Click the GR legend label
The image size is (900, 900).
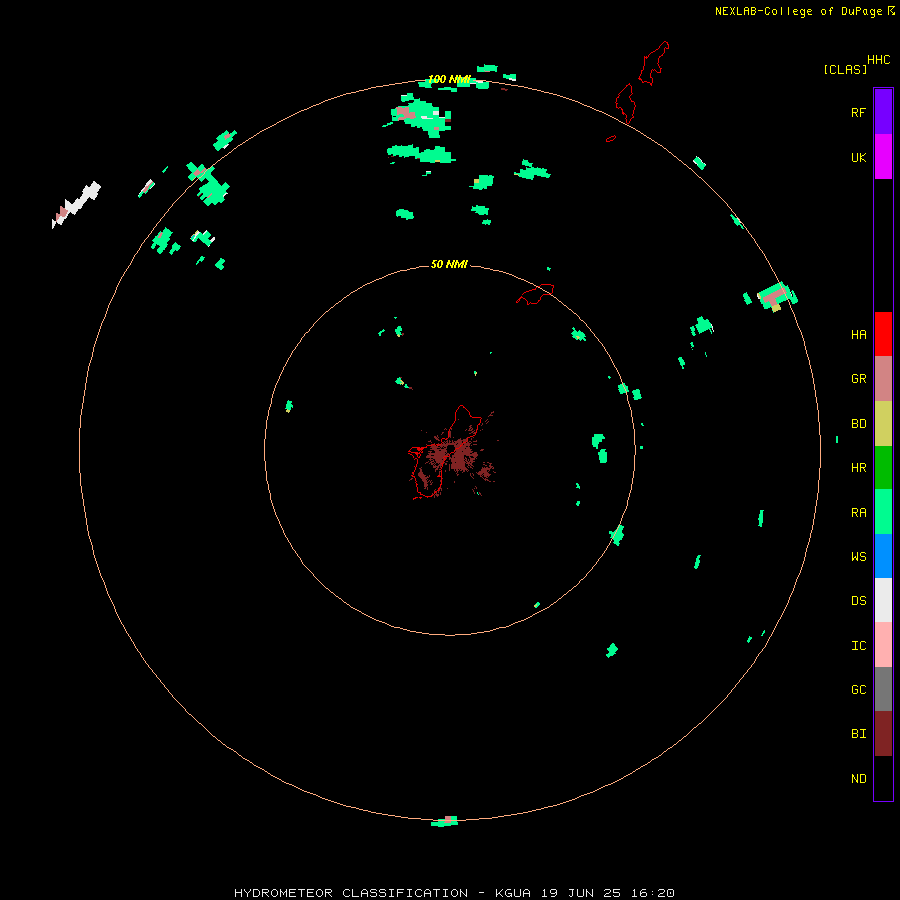858,378
